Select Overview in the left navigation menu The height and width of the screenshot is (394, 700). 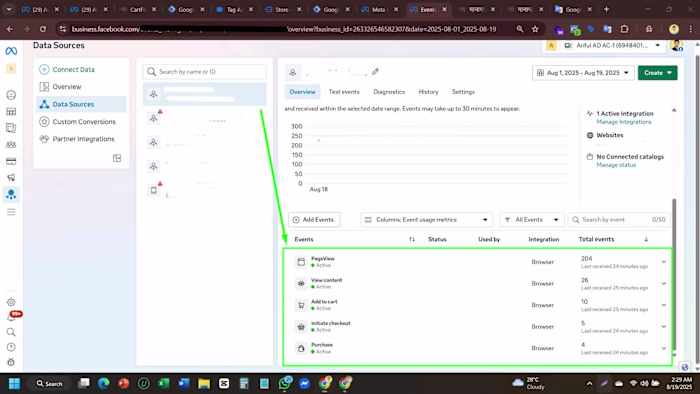point(81,87)
